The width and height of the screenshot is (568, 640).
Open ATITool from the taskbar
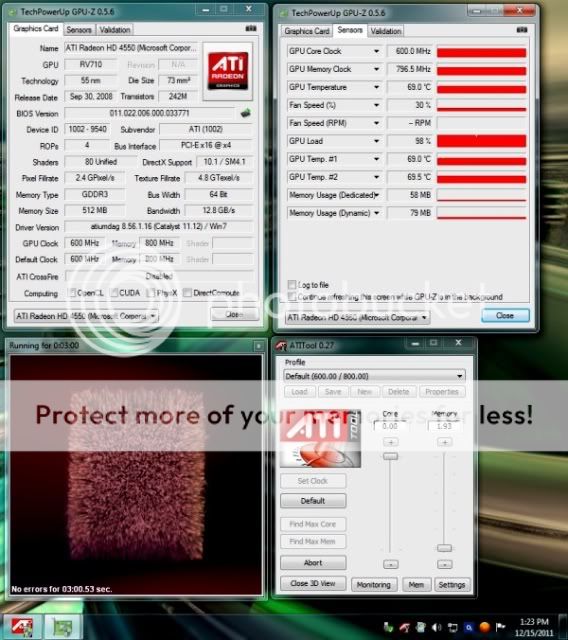(21, 626)
